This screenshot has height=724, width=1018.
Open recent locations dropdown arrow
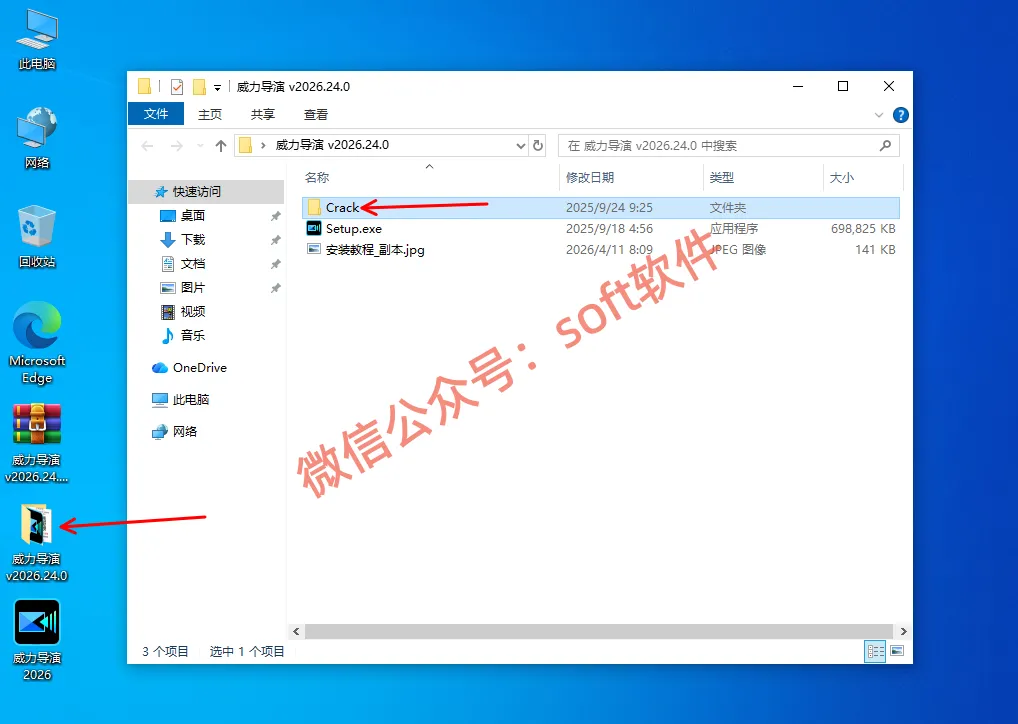[200, 145]
